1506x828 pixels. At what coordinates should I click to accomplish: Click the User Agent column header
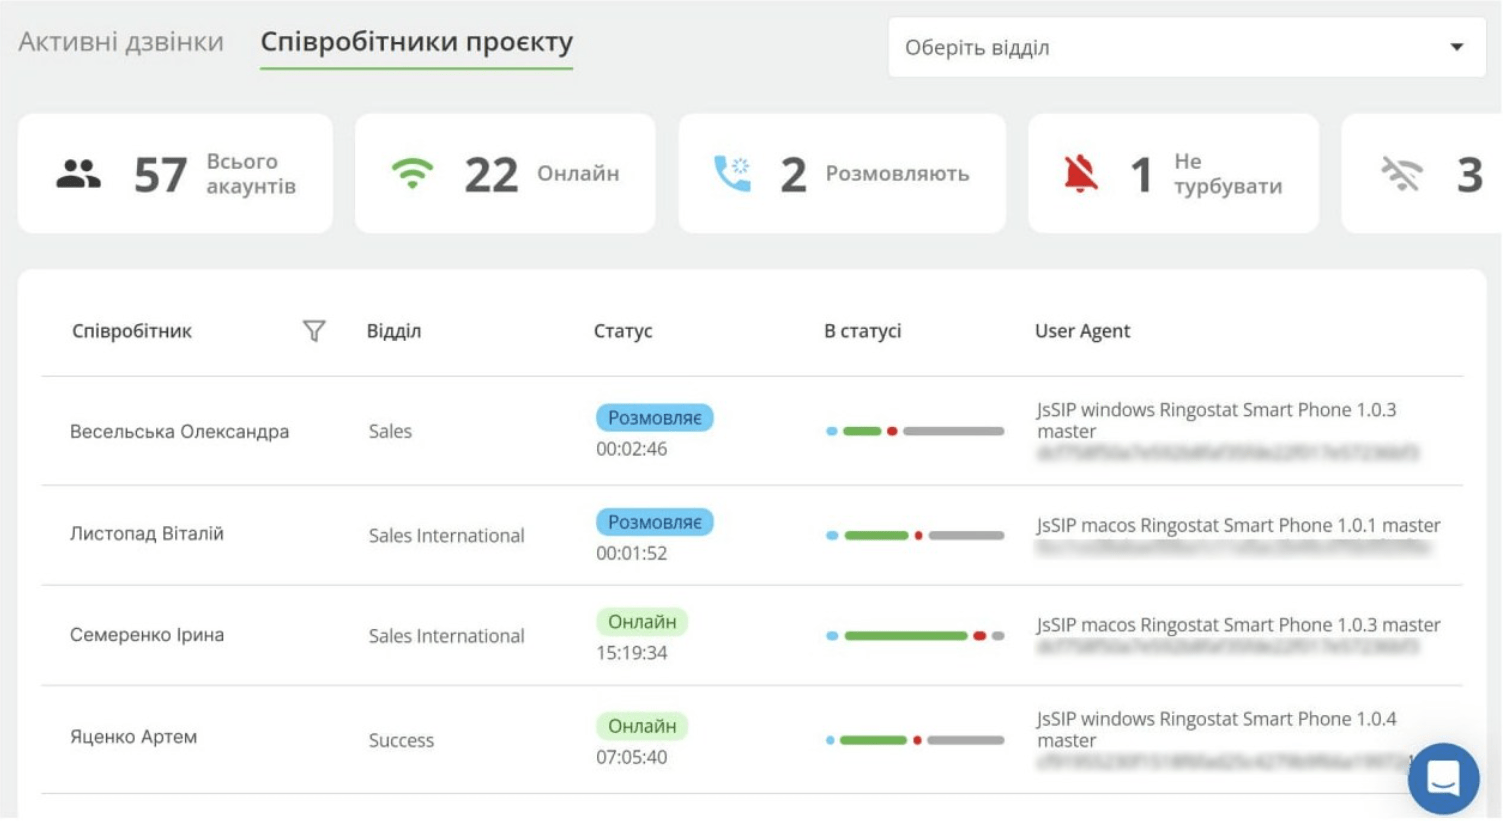click(1082, 331)
